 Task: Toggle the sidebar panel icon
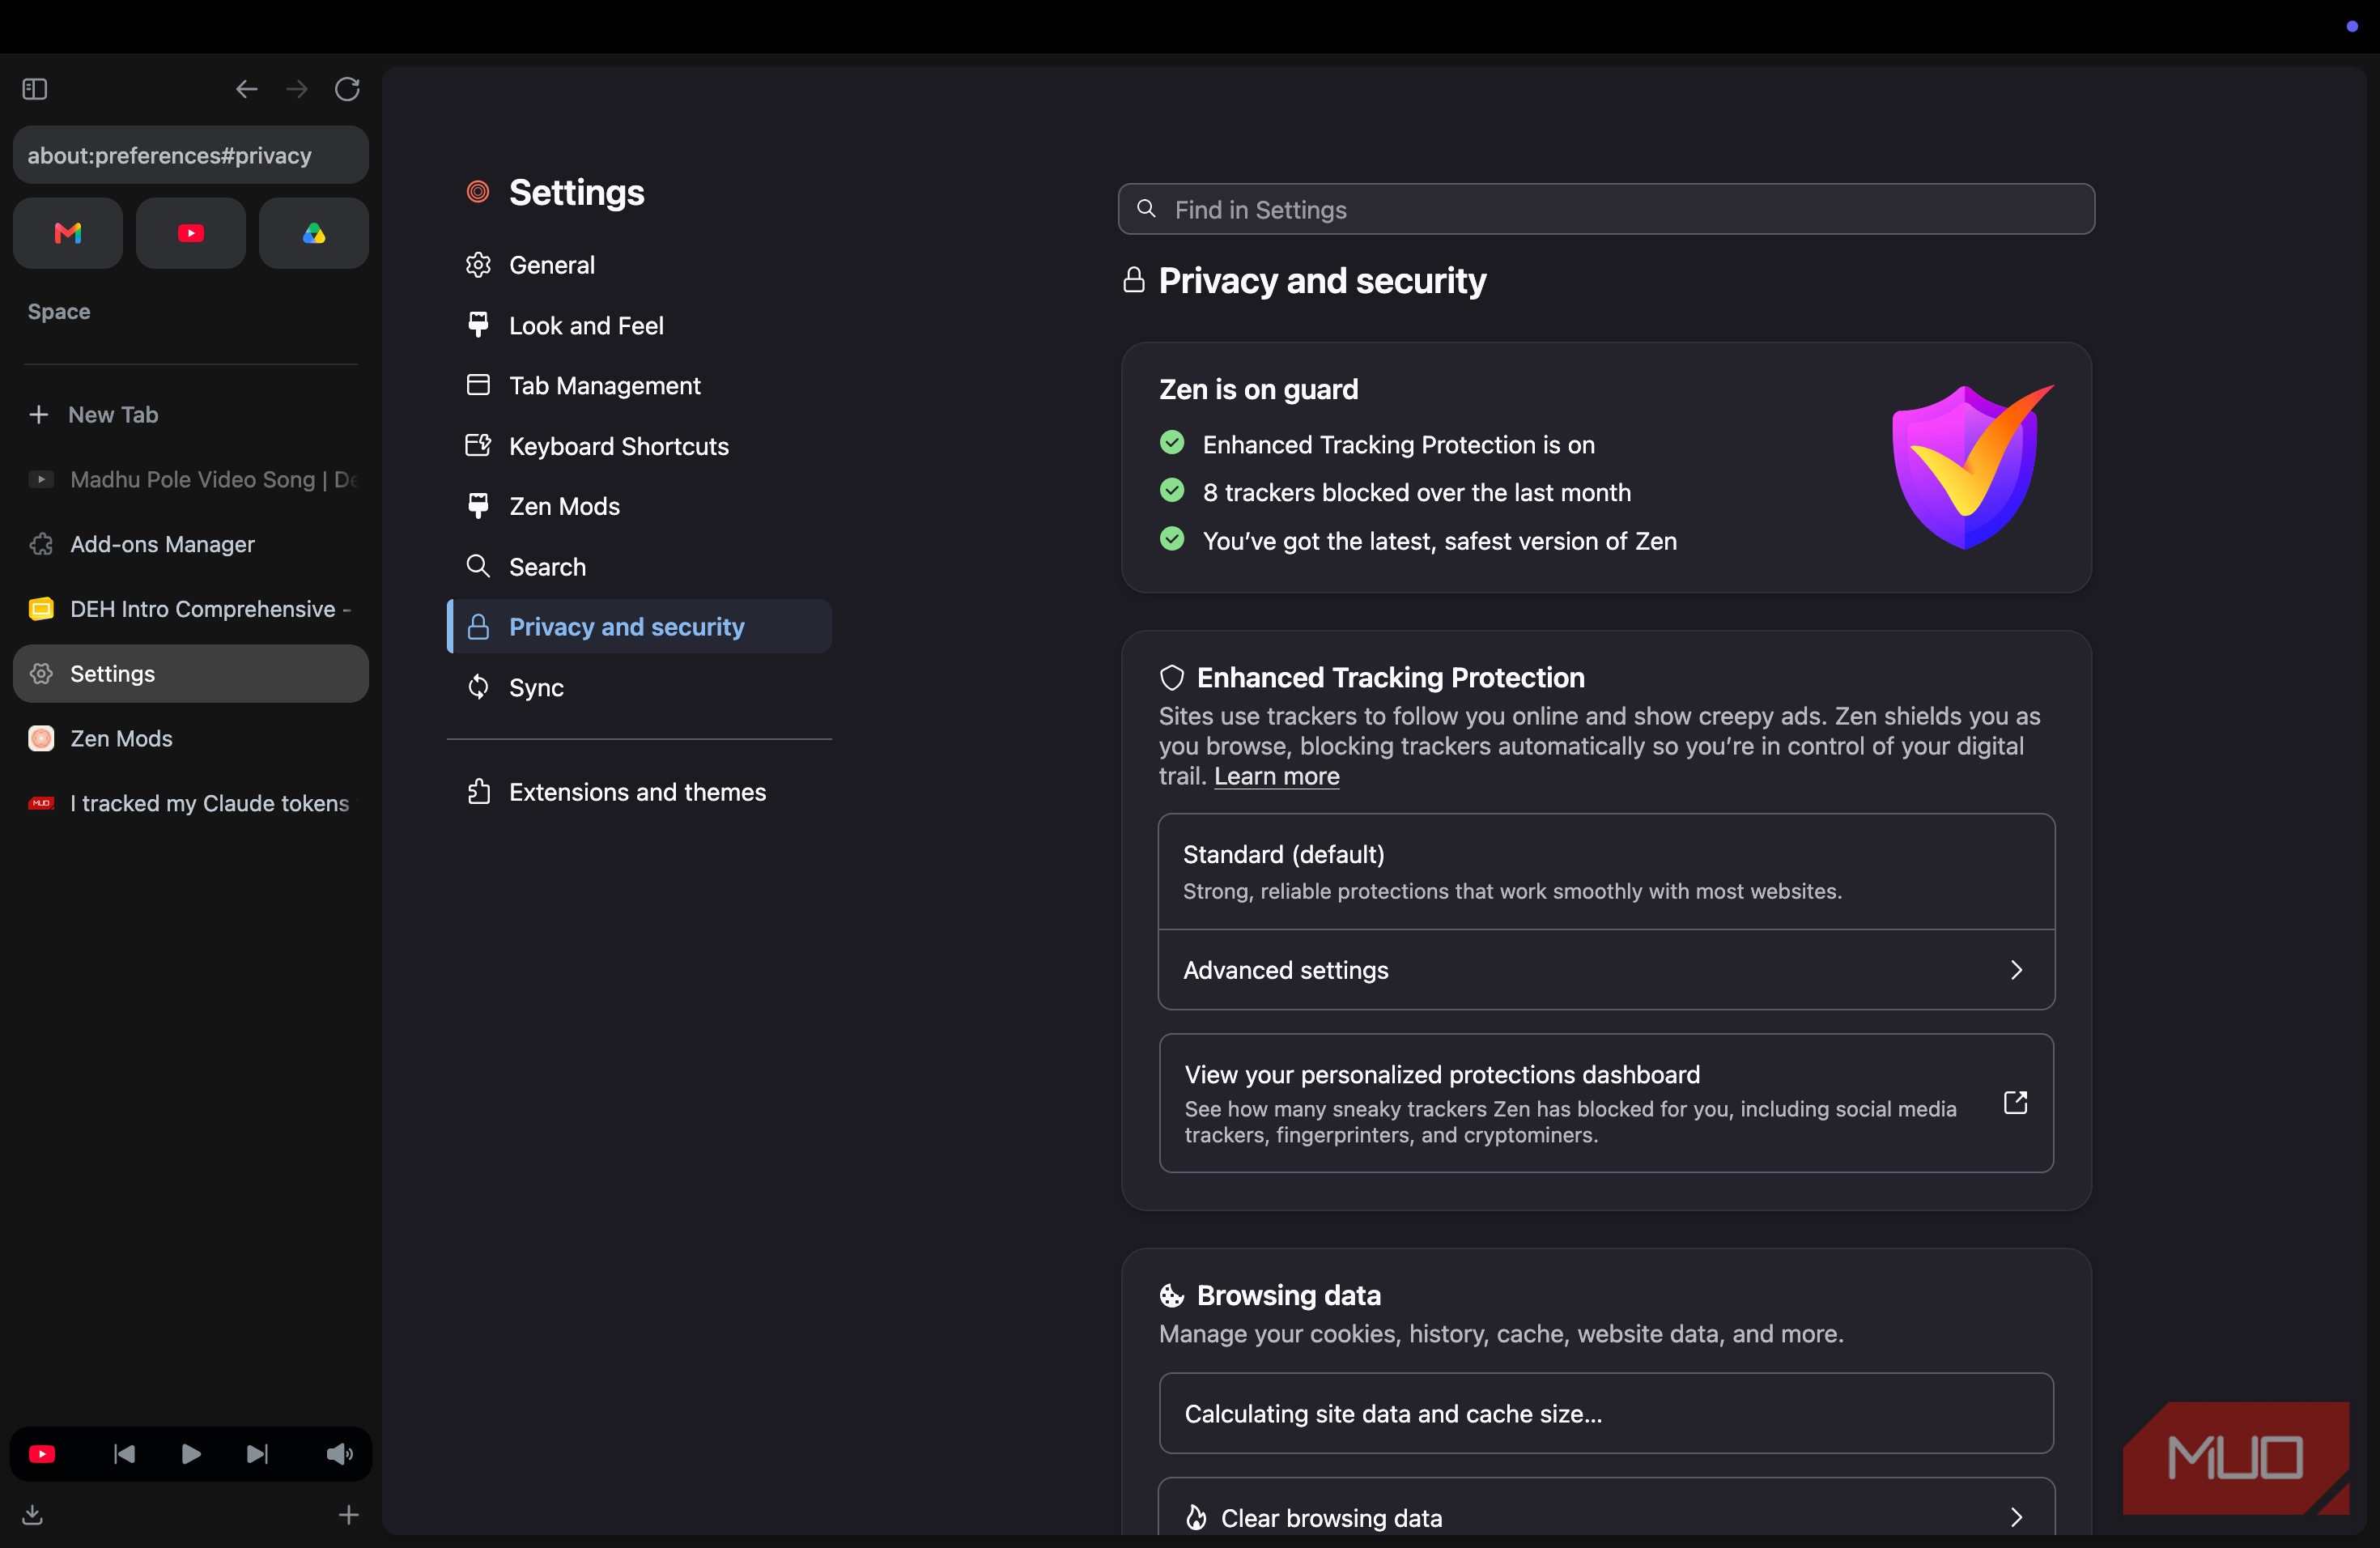(35, 89)
